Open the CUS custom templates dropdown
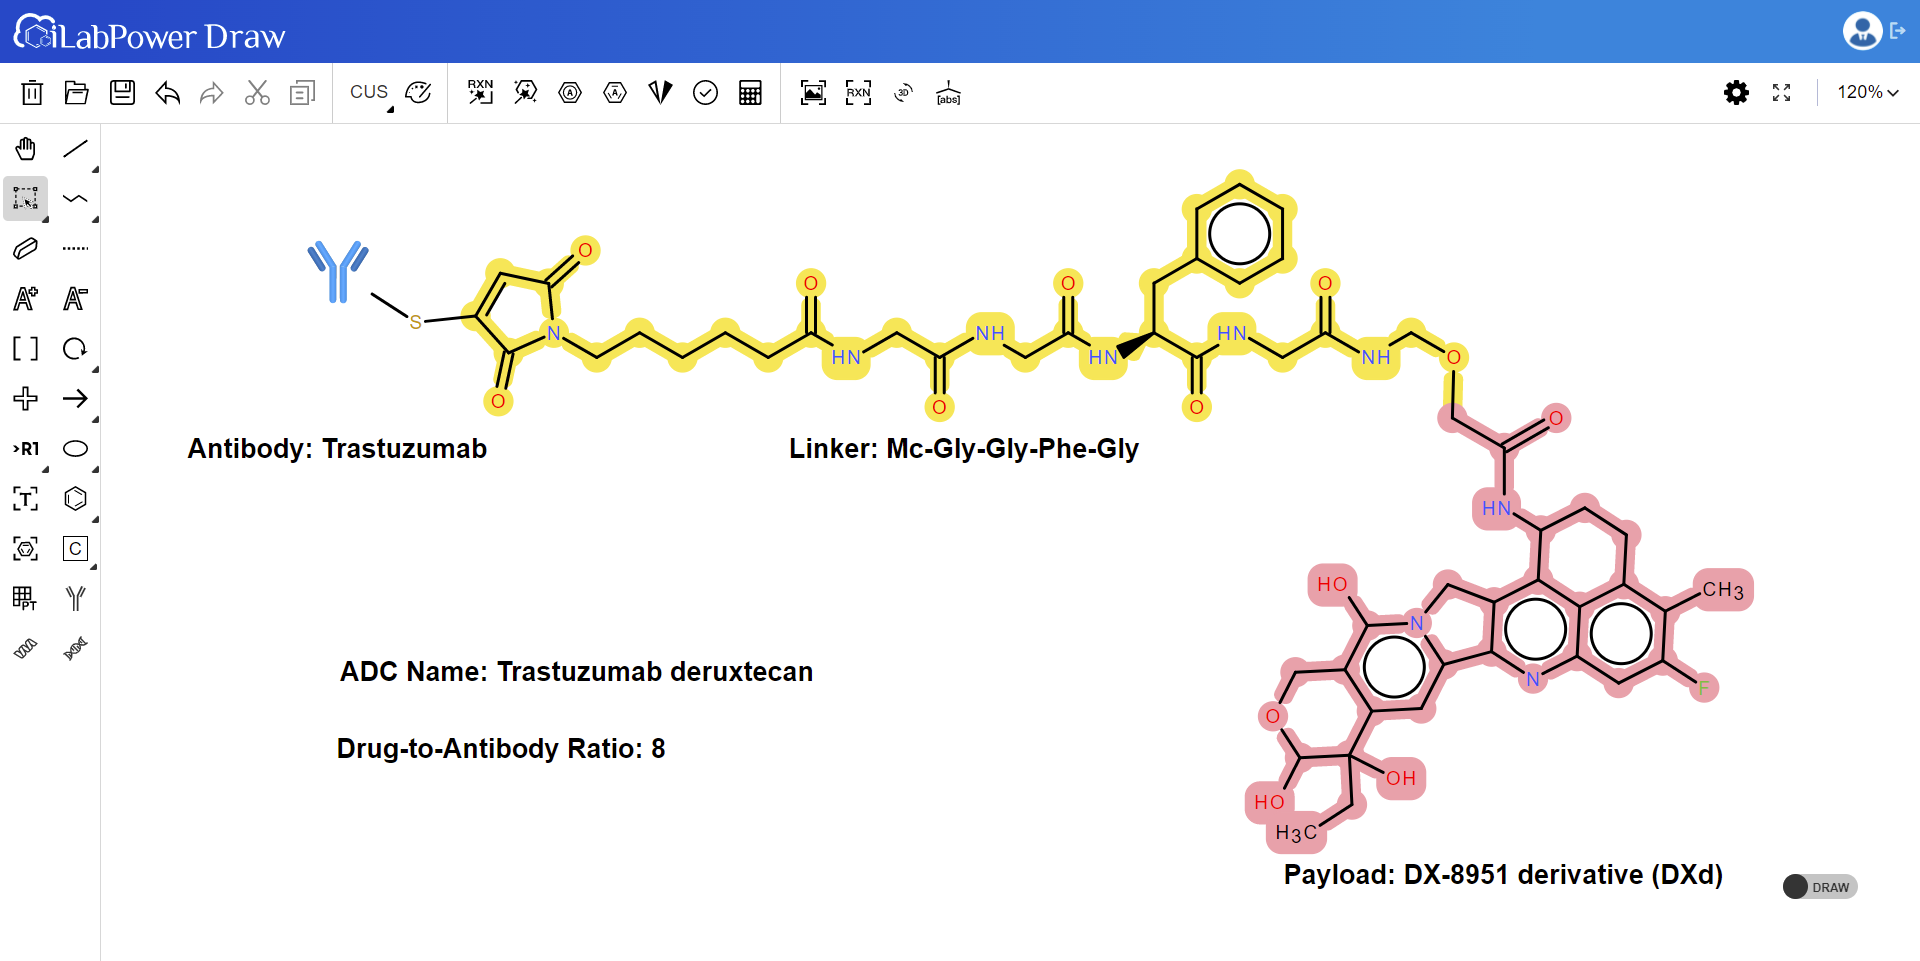This screenshot has height=961, width=1920. click(370, 93)
